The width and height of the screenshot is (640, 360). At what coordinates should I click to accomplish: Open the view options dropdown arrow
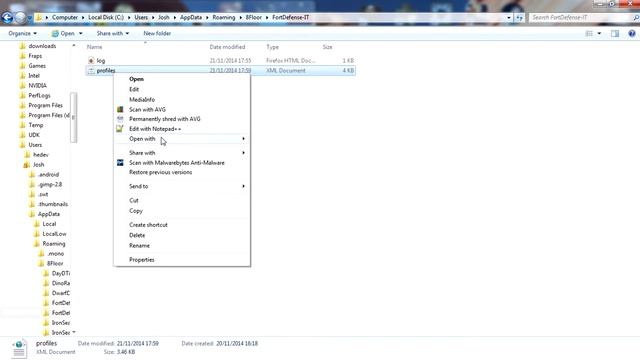pyautogui.click(x=599, y=33)
